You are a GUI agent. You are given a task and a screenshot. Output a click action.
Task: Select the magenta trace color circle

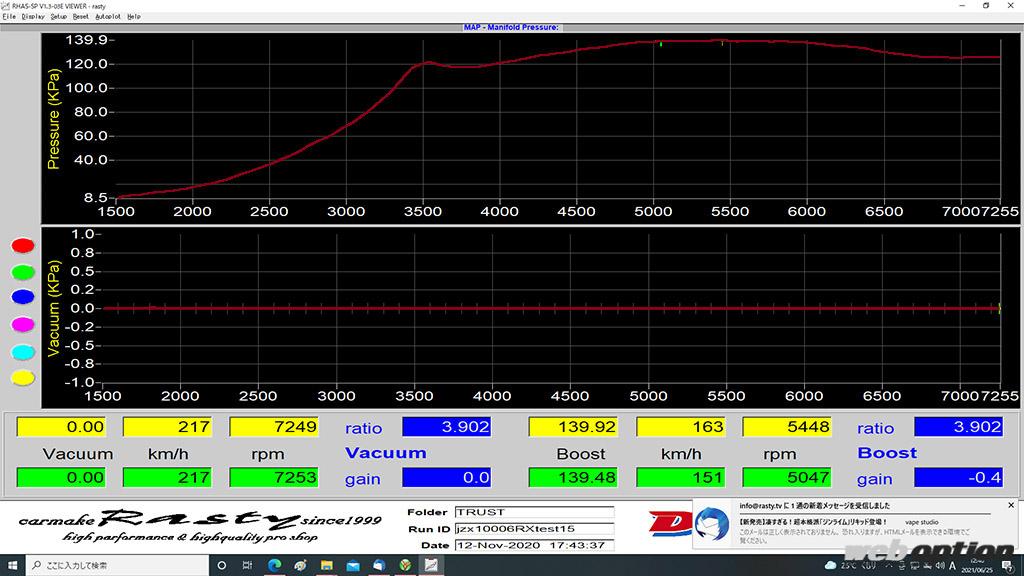point(22,324)
